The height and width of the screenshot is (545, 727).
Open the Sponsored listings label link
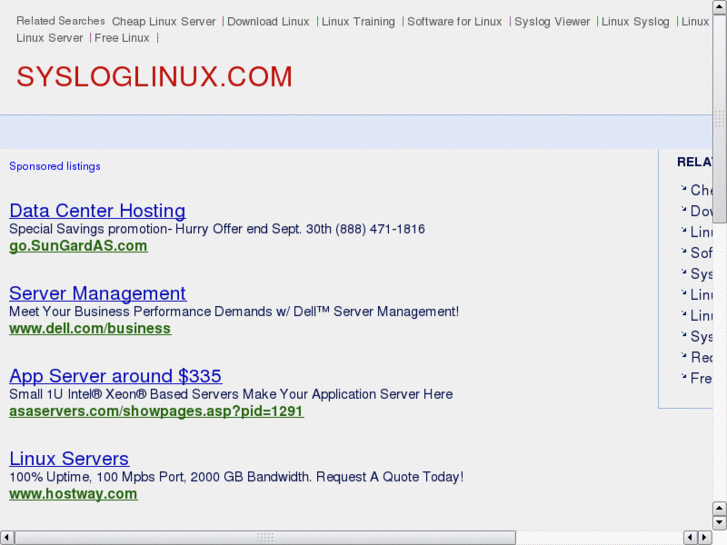click(x=55, y=166)
